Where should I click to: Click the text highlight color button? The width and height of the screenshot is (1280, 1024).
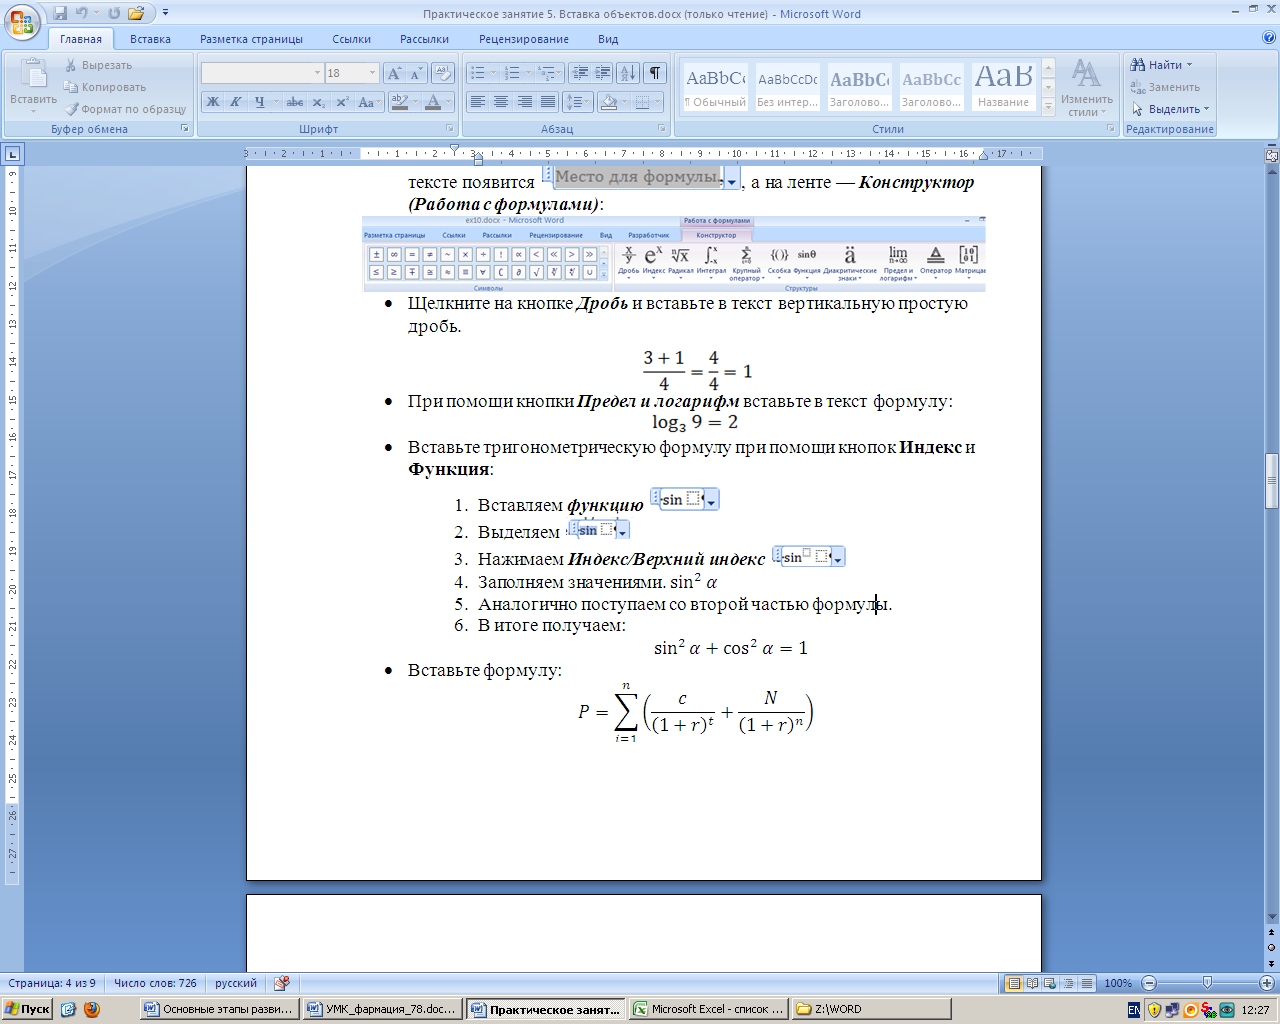400,102
